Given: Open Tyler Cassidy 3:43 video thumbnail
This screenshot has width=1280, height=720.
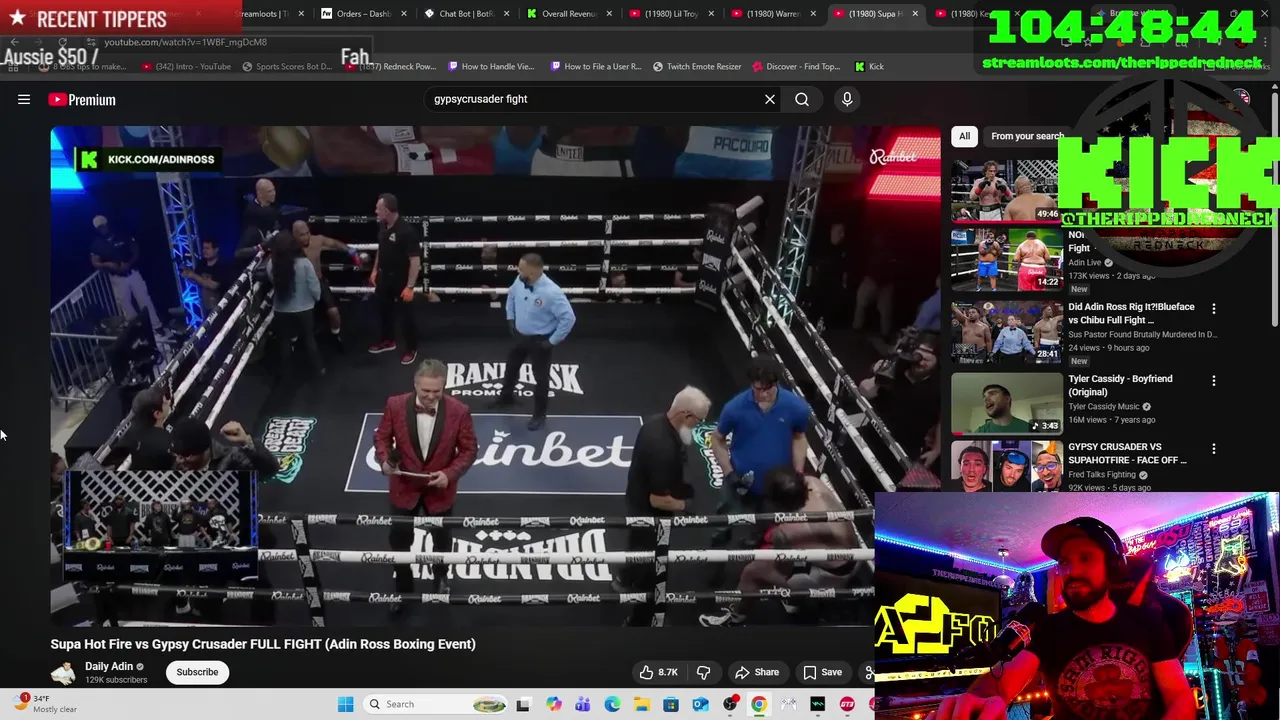Looking at the screenshot, I should pos(1006,403).
